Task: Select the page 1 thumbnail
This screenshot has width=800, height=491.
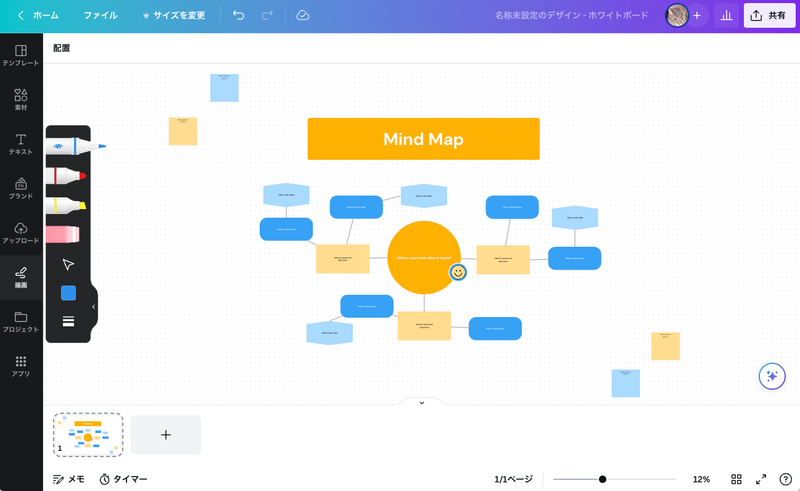Action: [88, 434]
